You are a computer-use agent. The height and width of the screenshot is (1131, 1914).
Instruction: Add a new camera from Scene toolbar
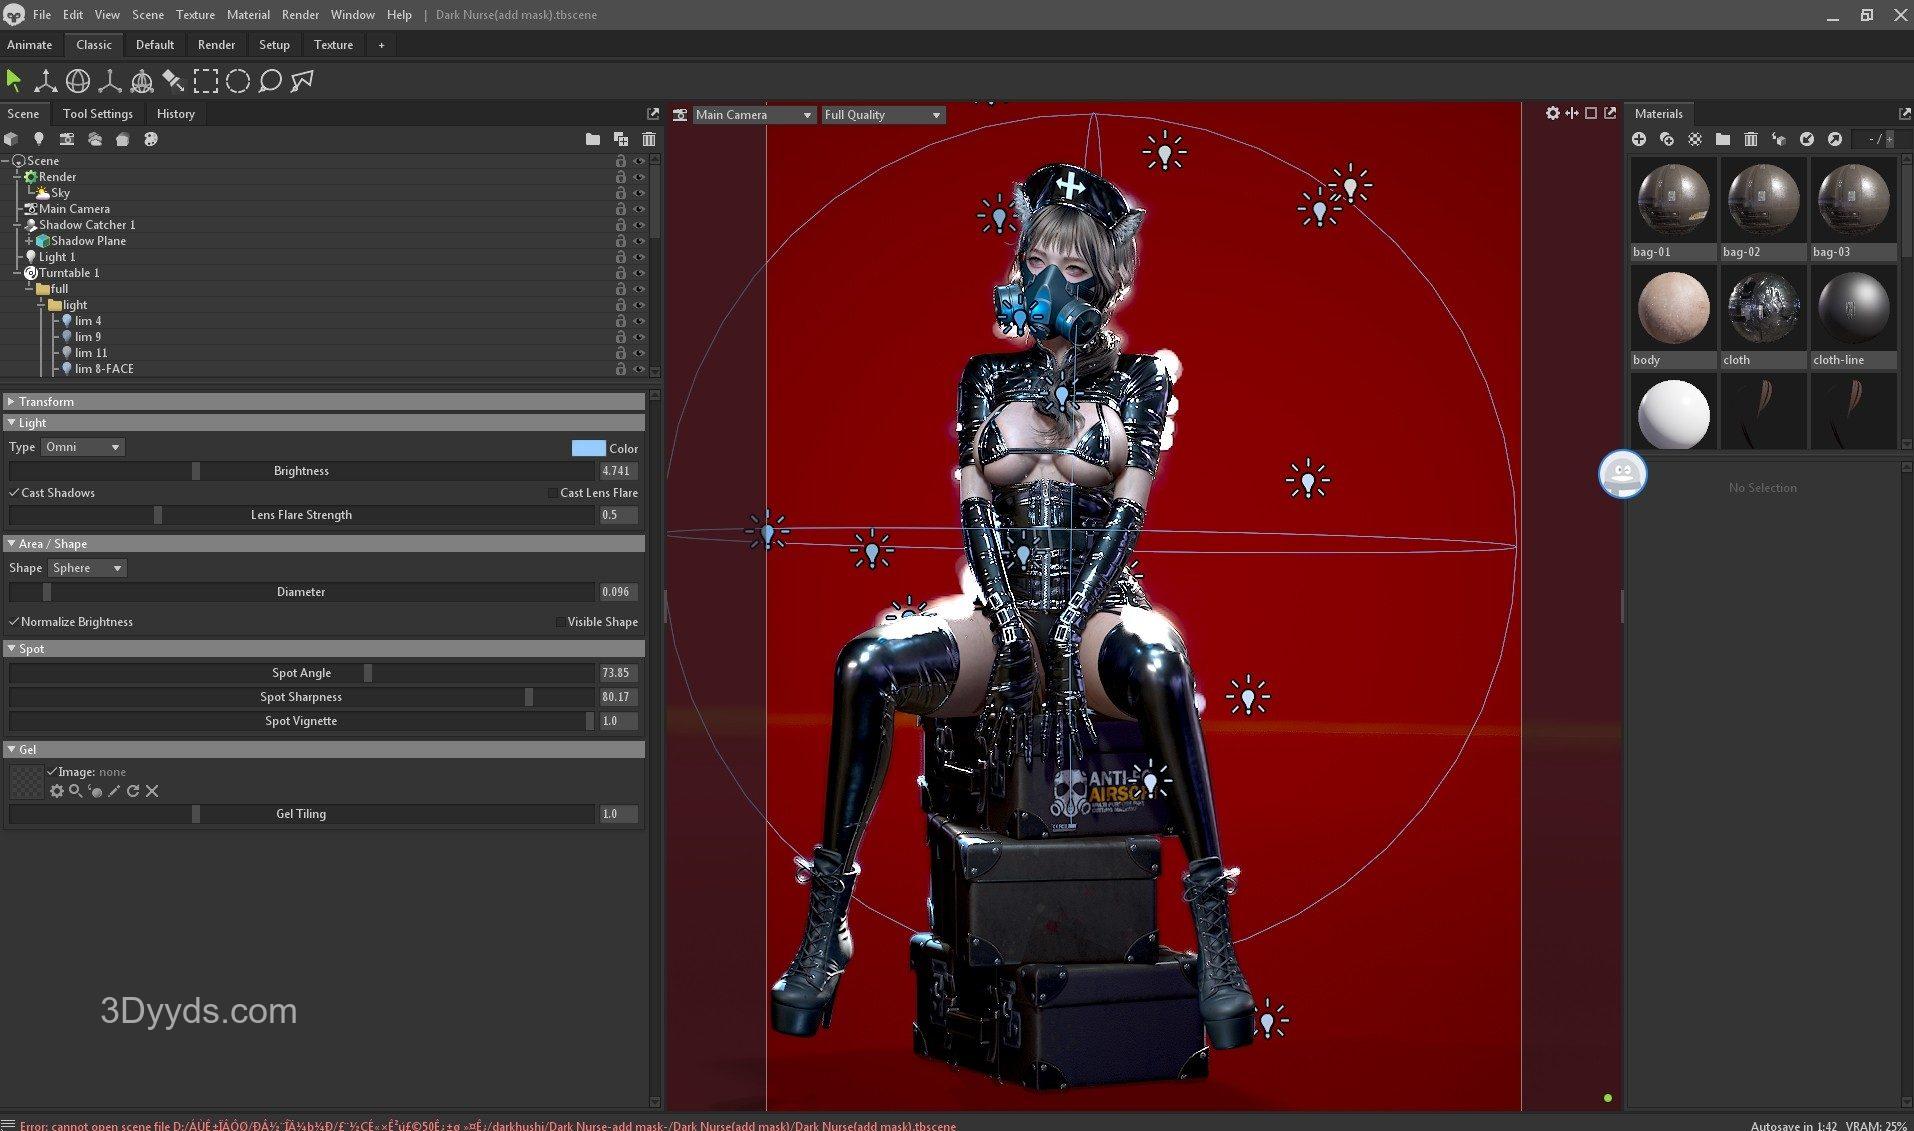67,139
